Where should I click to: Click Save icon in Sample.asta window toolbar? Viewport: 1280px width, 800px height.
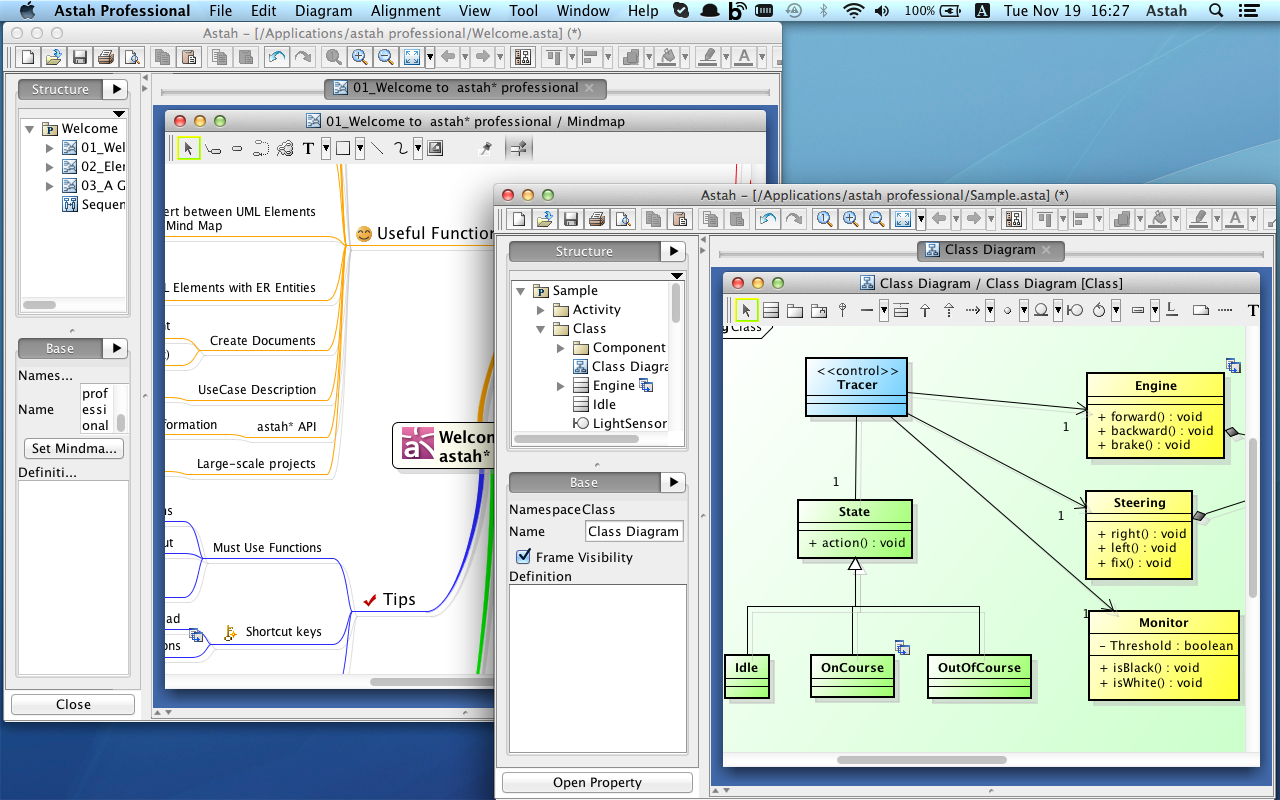pyautogui.click(x=571, y=219)
